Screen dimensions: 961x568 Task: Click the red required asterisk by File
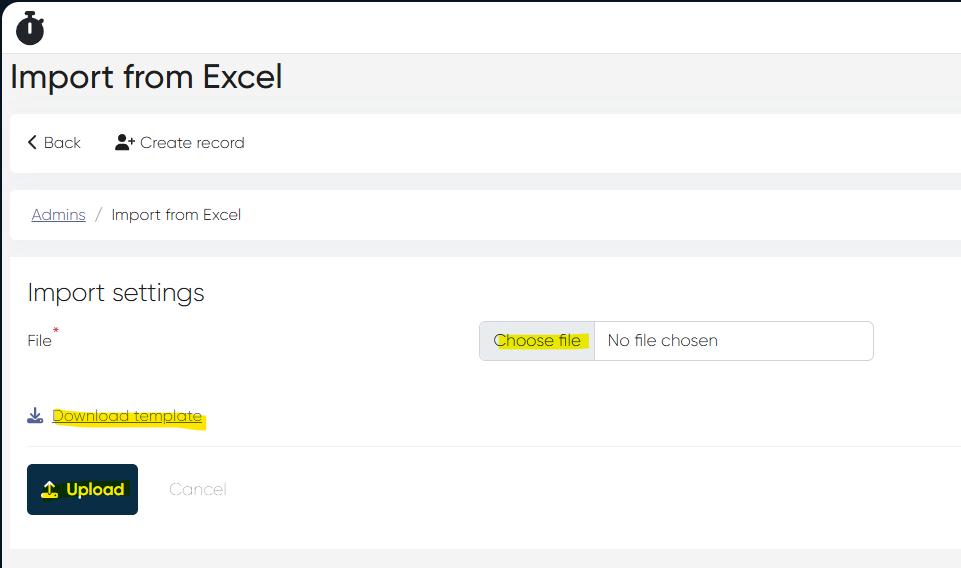[x=56, y=331]
